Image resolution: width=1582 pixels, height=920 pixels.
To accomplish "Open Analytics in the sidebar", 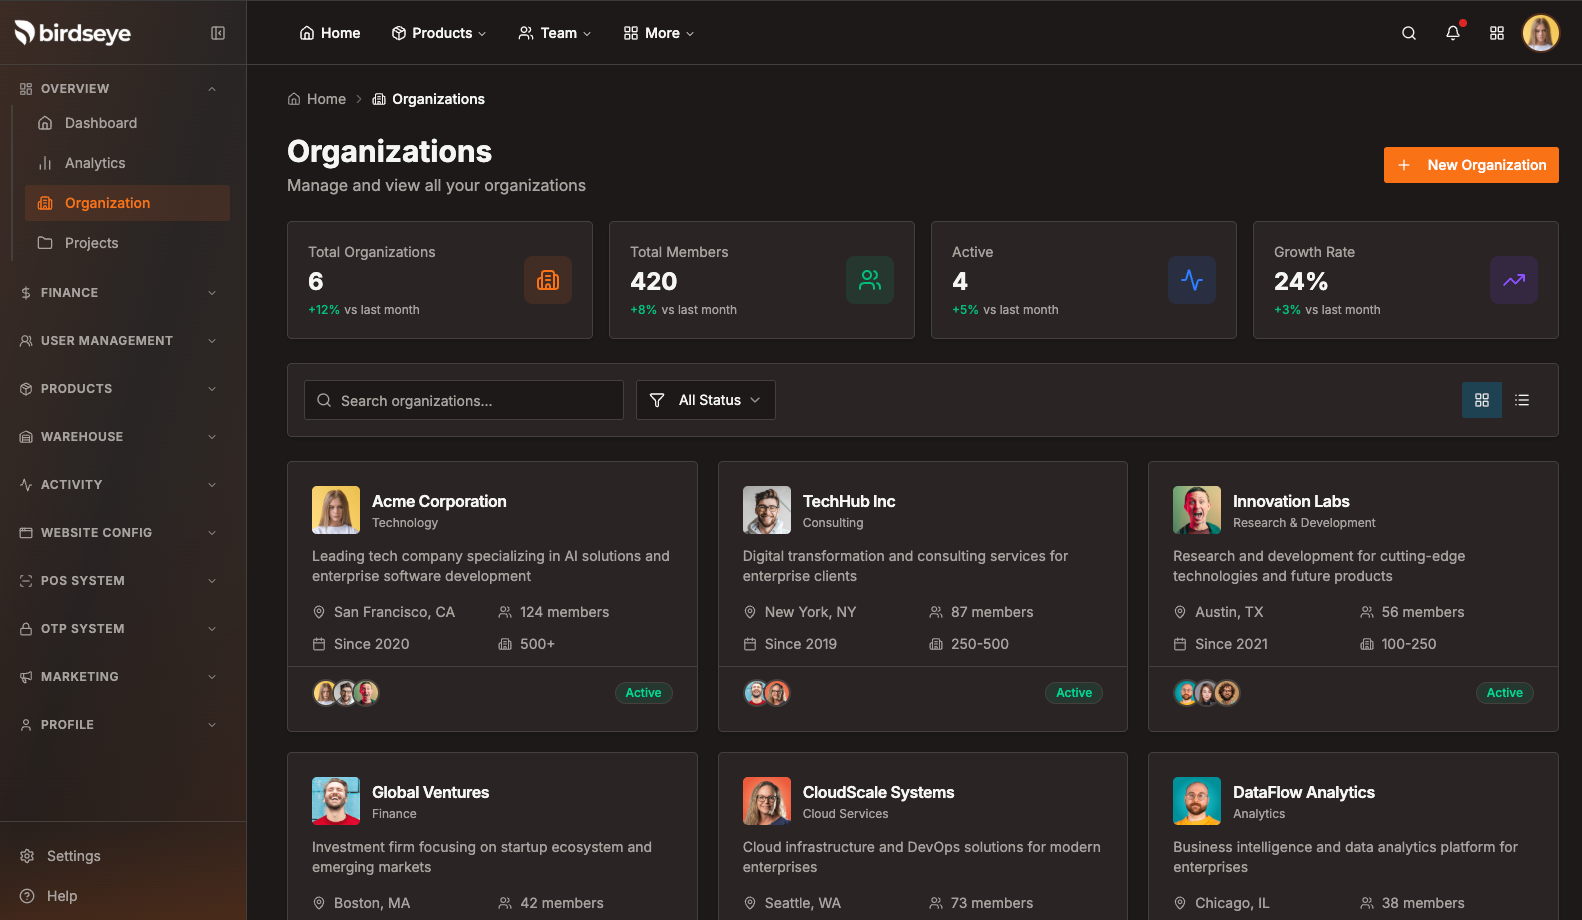I will coord(127,163).
